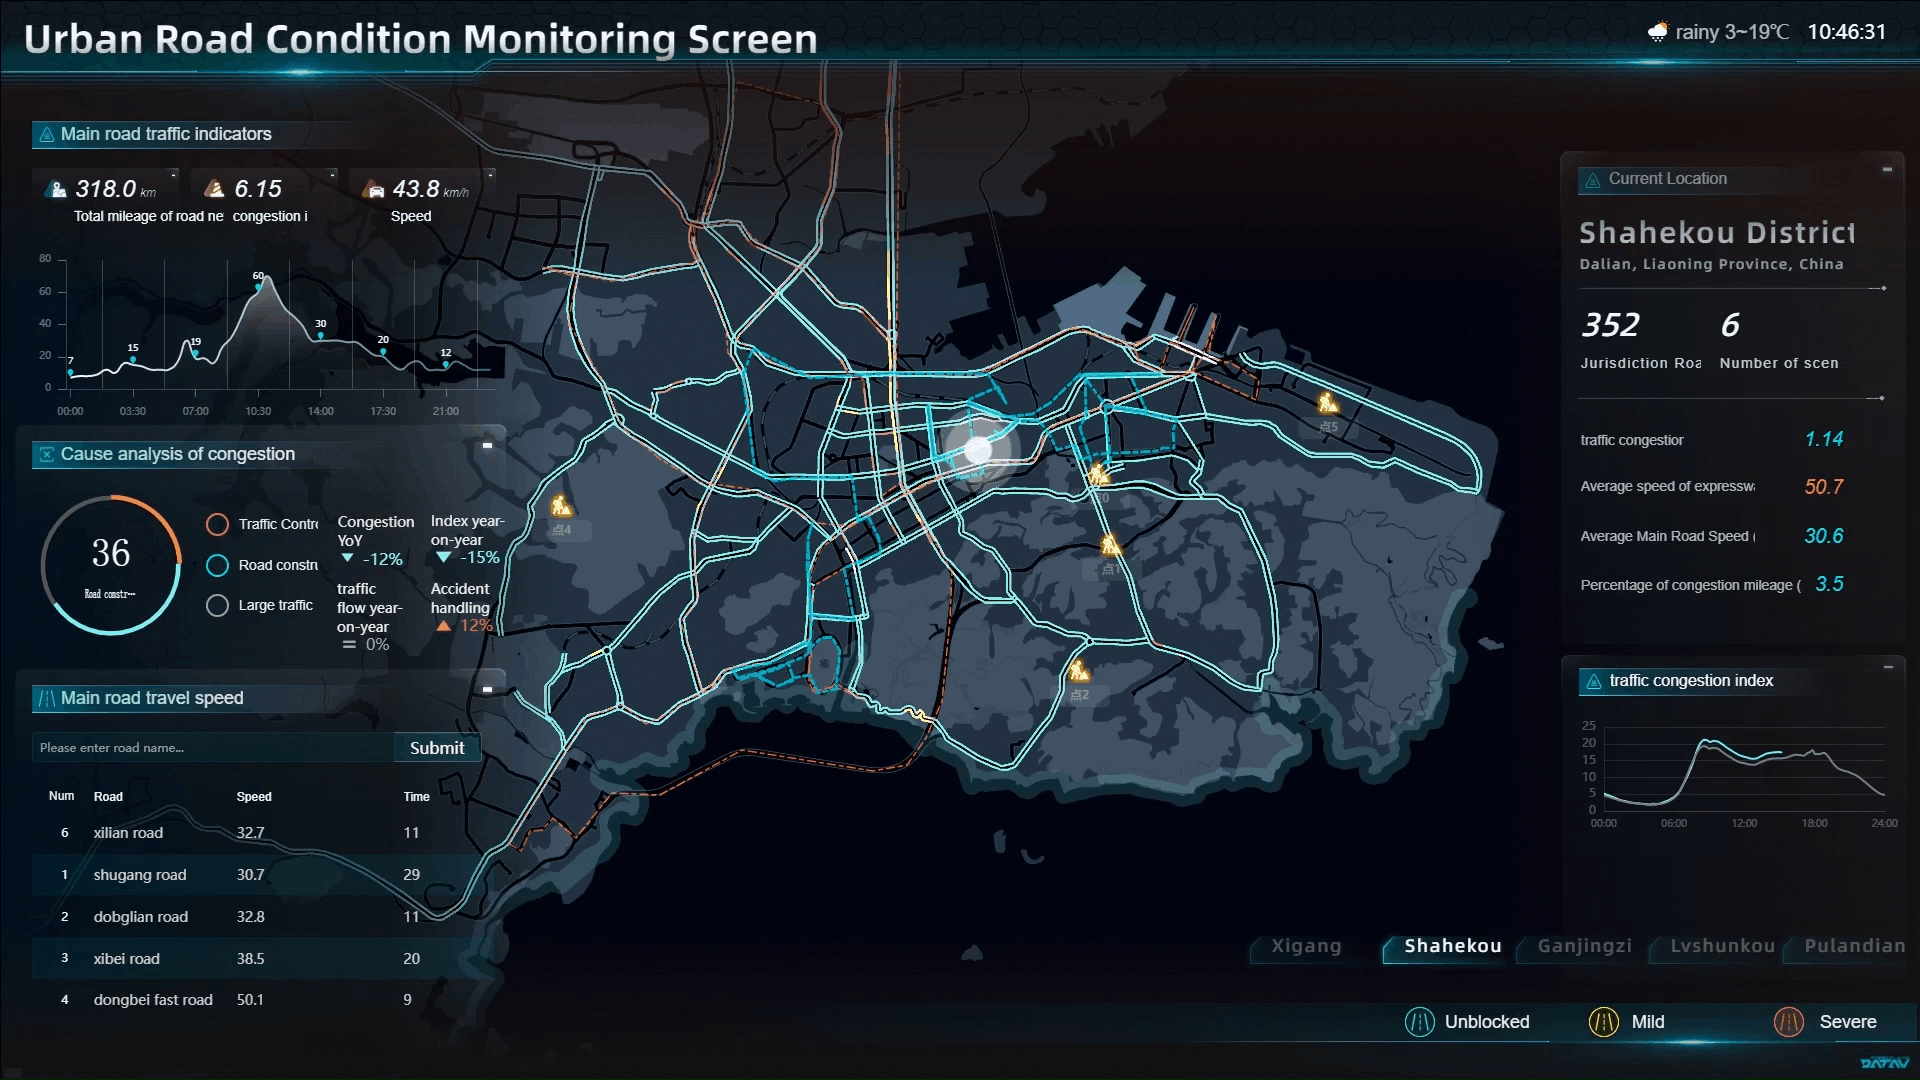Select the Traffic Control legend circle
This screenshot has height=1080, width=1920.
(x=217, y=524)
